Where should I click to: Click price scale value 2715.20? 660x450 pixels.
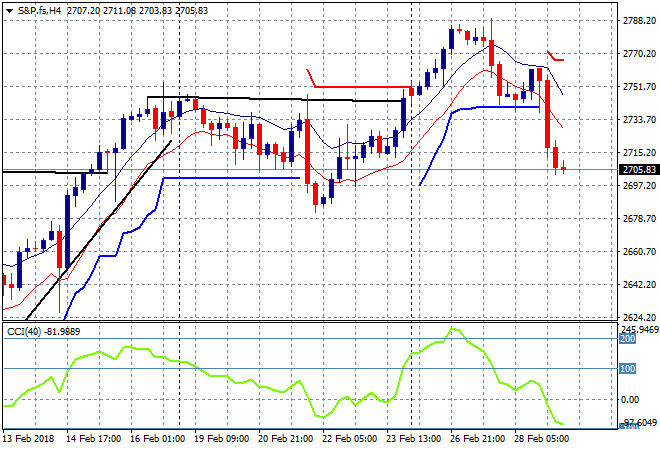[639, 153]
